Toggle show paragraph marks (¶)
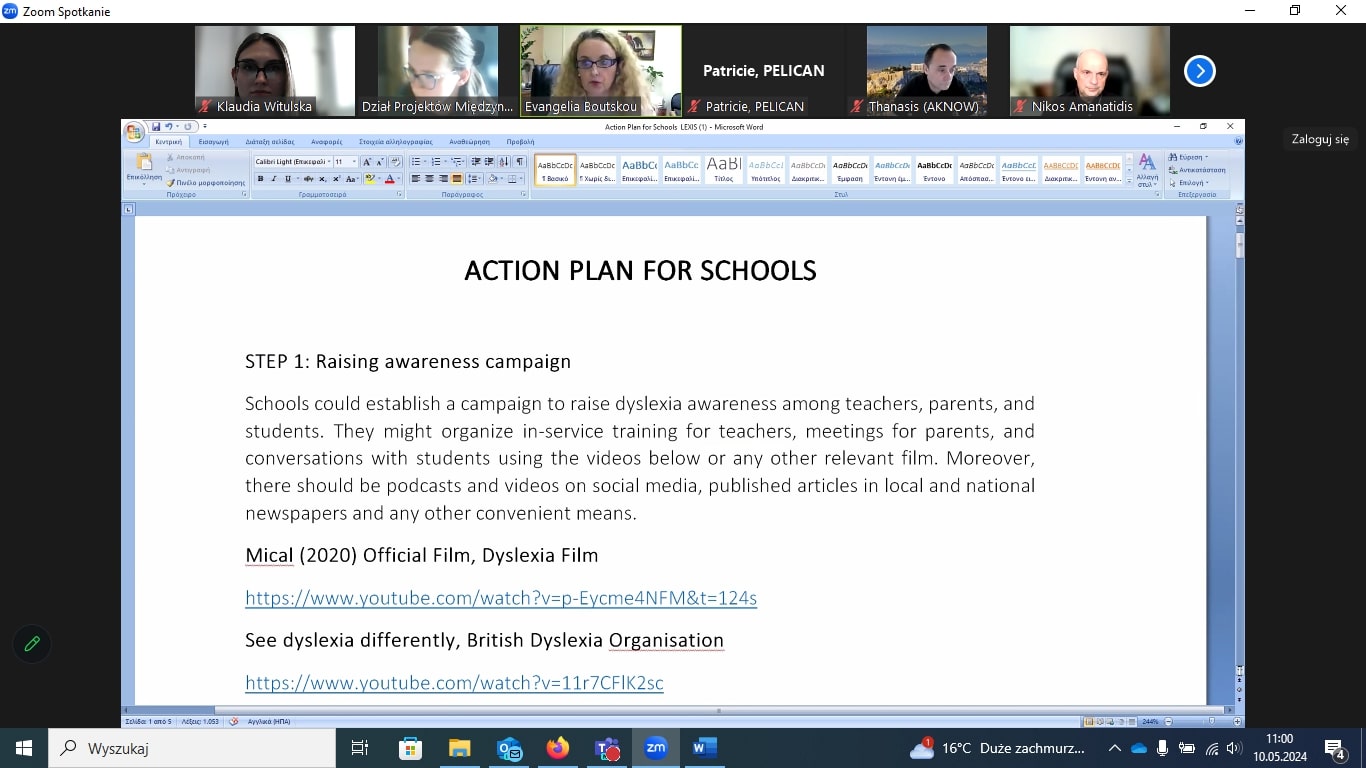The height and width of the screenshot is (768, 1366). click(519, 162)
